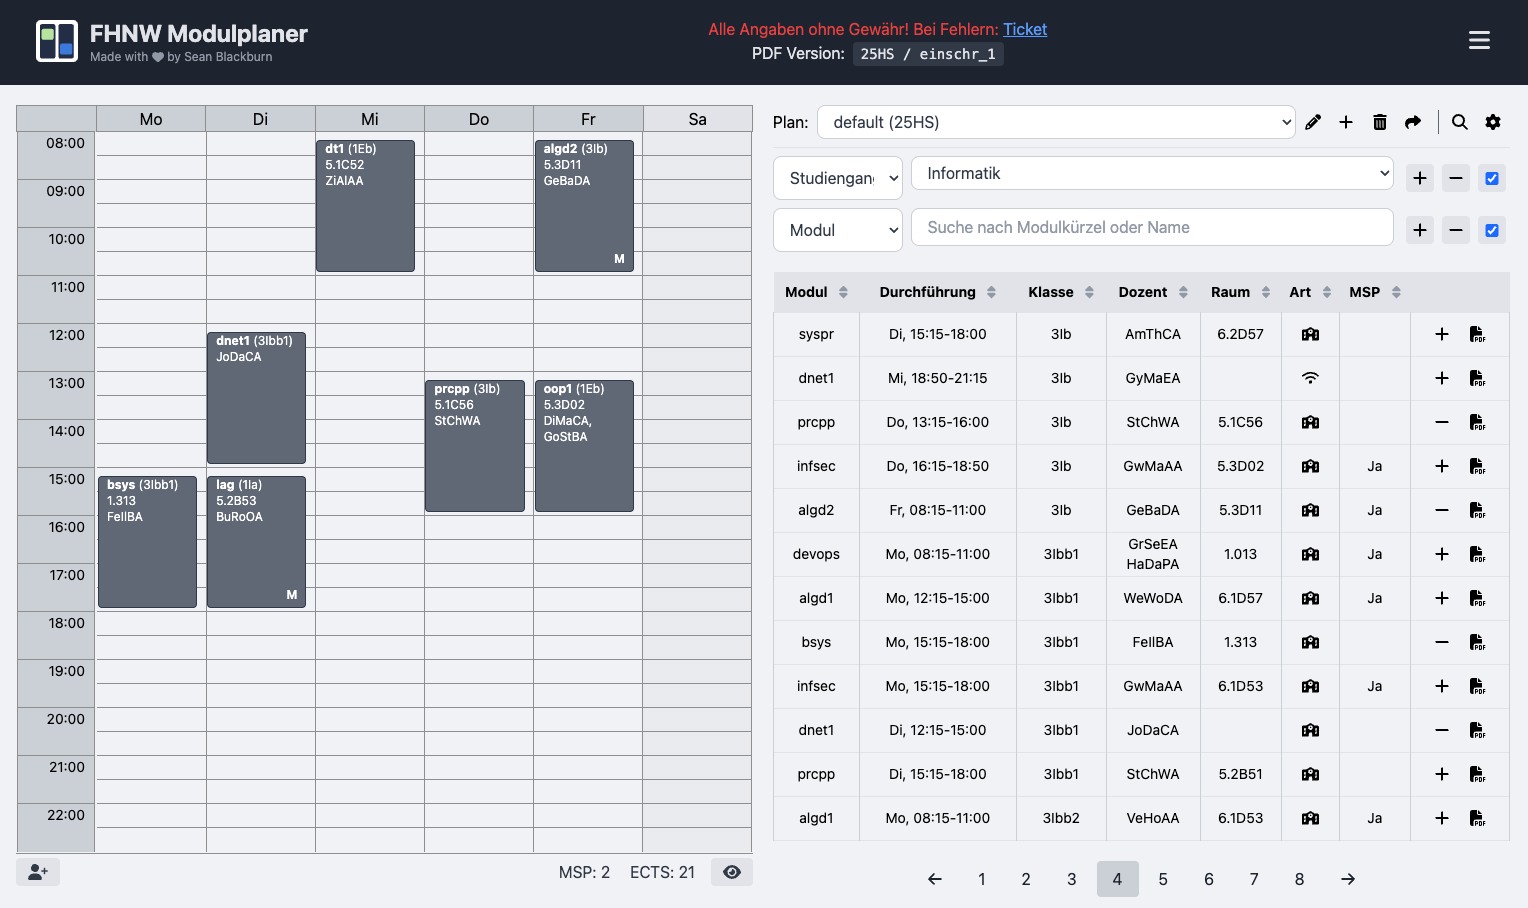Viewport: 1528px width, 908px height.
Task: Click the add-user icon below the timetable
Action: point(38,872)
